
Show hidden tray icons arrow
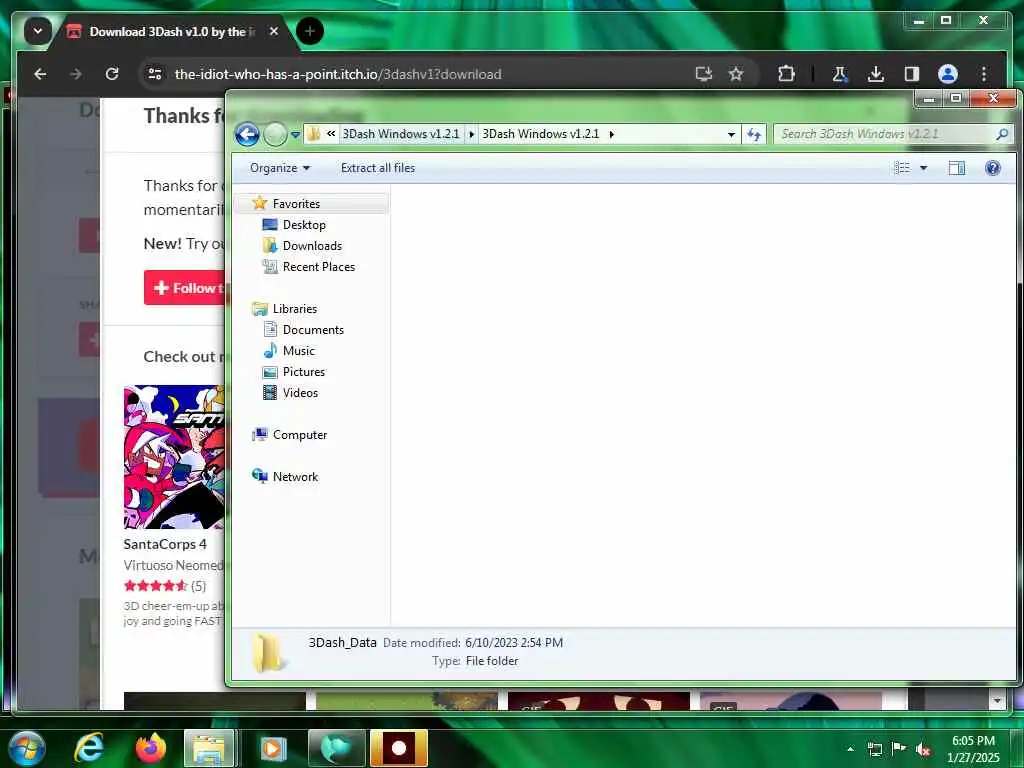(850, 749)
